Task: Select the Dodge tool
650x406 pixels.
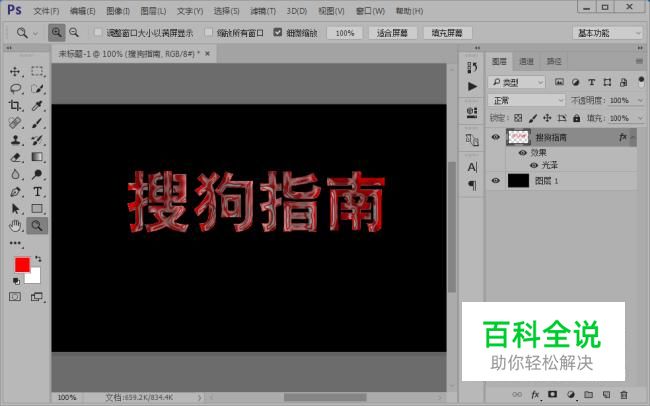Action: 37,174
